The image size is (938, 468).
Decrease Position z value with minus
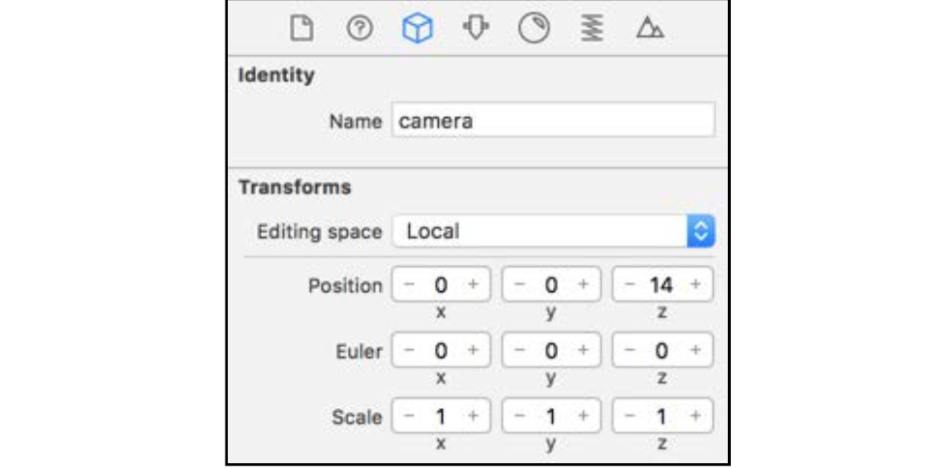(629, 284)
